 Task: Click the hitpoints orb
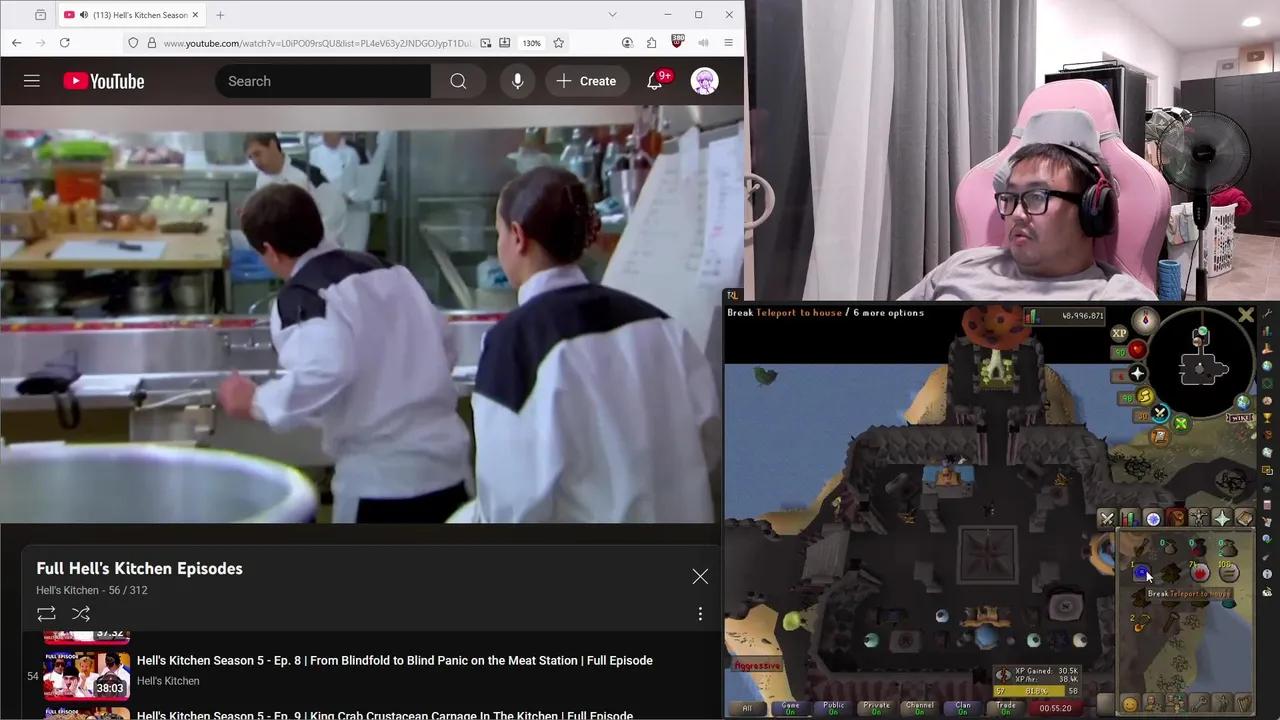[1138, 351]
